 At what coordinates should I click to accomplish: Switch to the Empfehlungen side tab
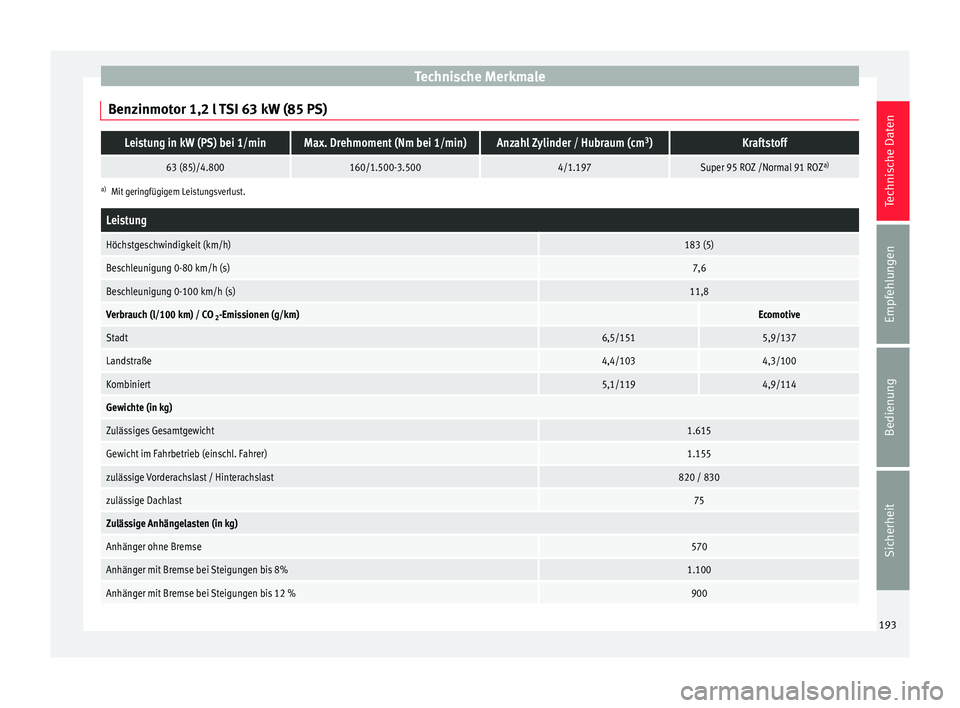(892, 284)
